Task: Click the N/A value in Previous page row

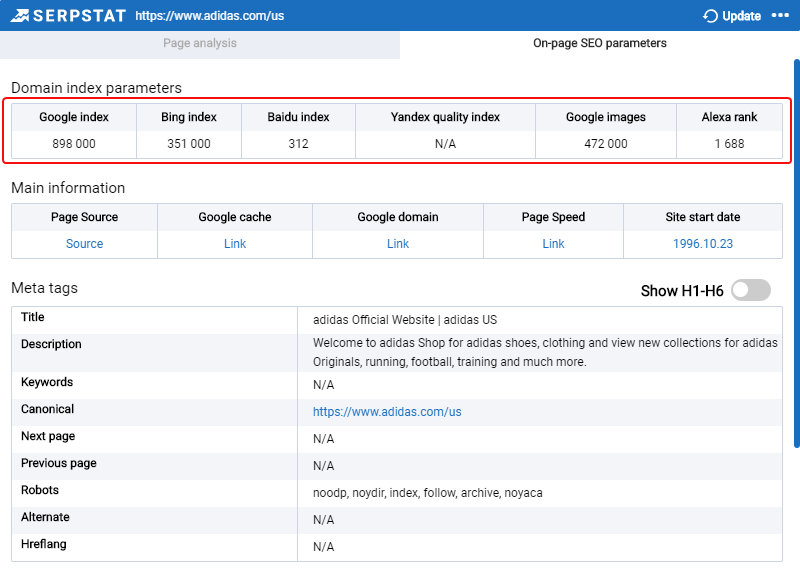Action: pos(323,466)
